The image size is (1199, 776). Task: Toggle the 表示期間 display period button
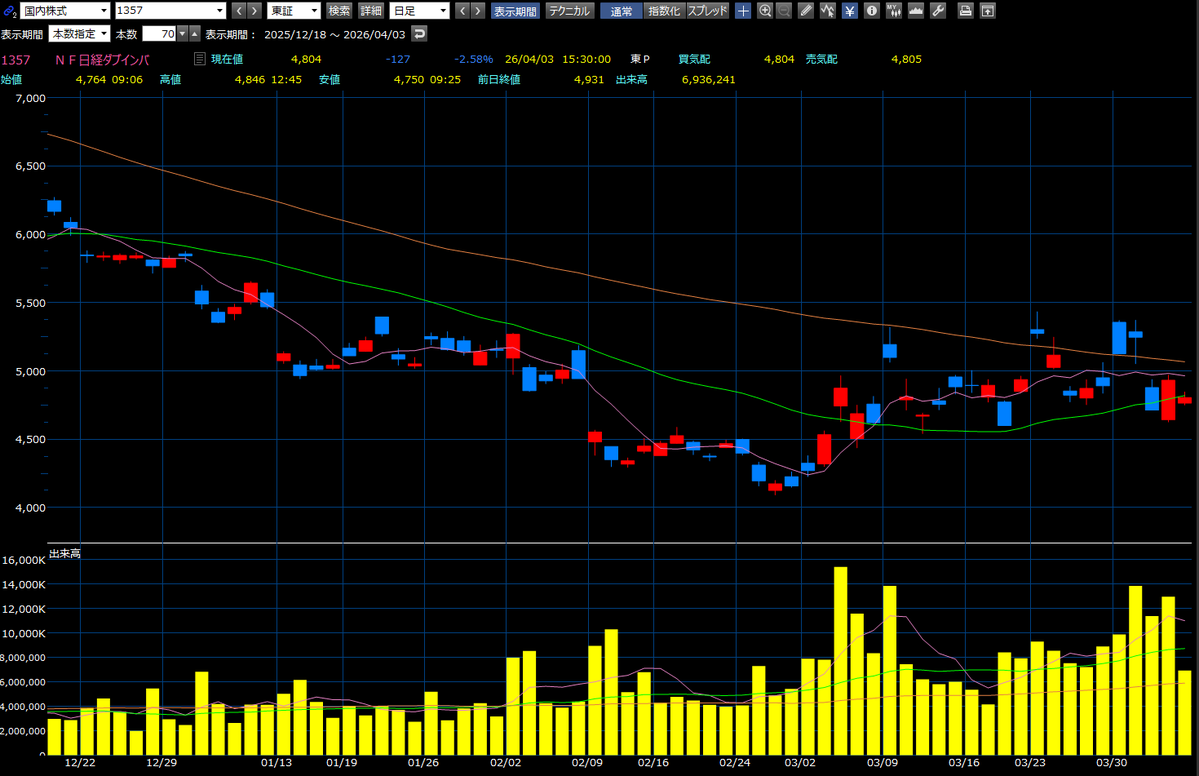click(x=515, y=11)
